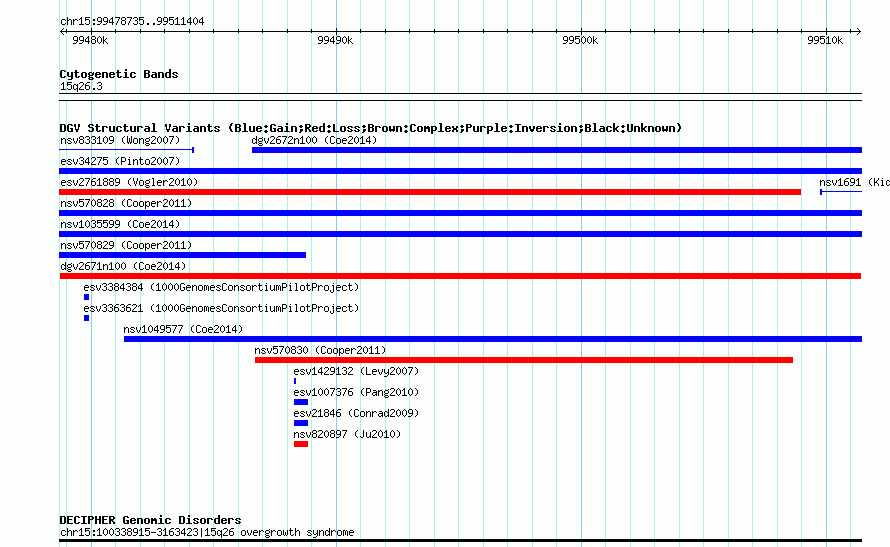The image size is (890, 547).
Task: Click the 99480k ruler tick label
Action: tap(90, 40)
